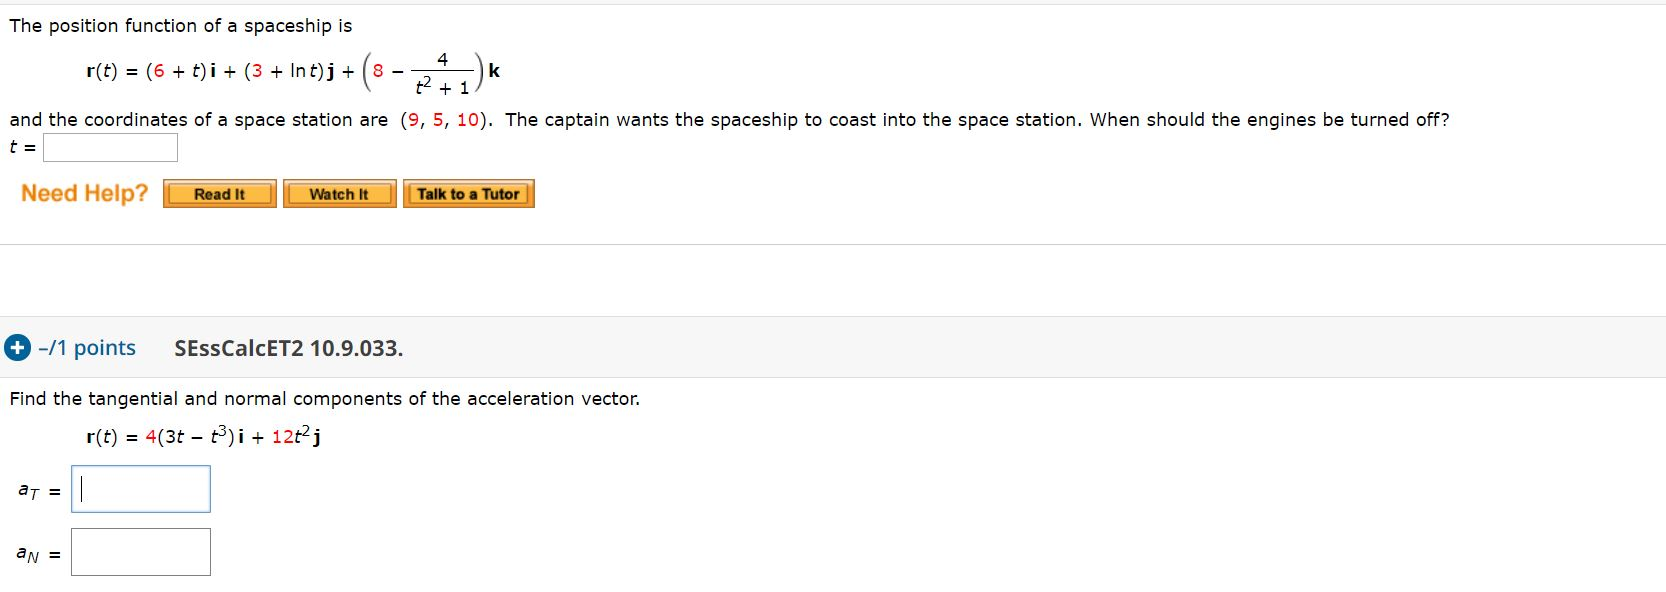Image resolution: width=1666 pixels, height=592 pixels.
Task: Click the equation r(t) = 4(3t − t³)i + 12t²j
Action: [x=203, y=436]
